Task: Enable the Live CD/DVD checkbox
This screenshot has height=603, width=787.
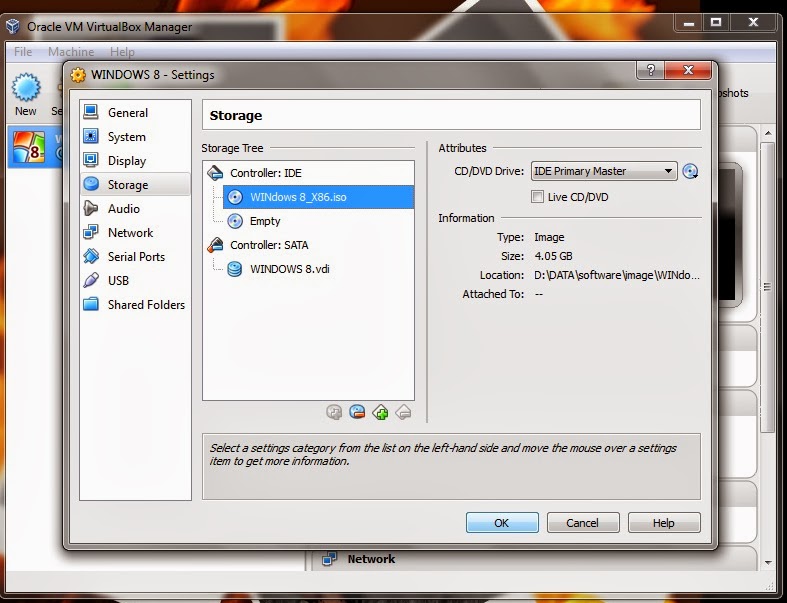Action: [x=537, y=197]
